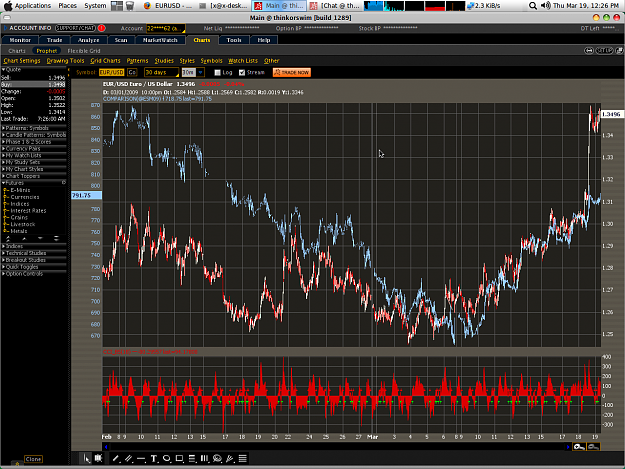The height and width of the screenshot is (469, 625).
Task: Open Applications menu in top panel
Action: click(33, 6)
